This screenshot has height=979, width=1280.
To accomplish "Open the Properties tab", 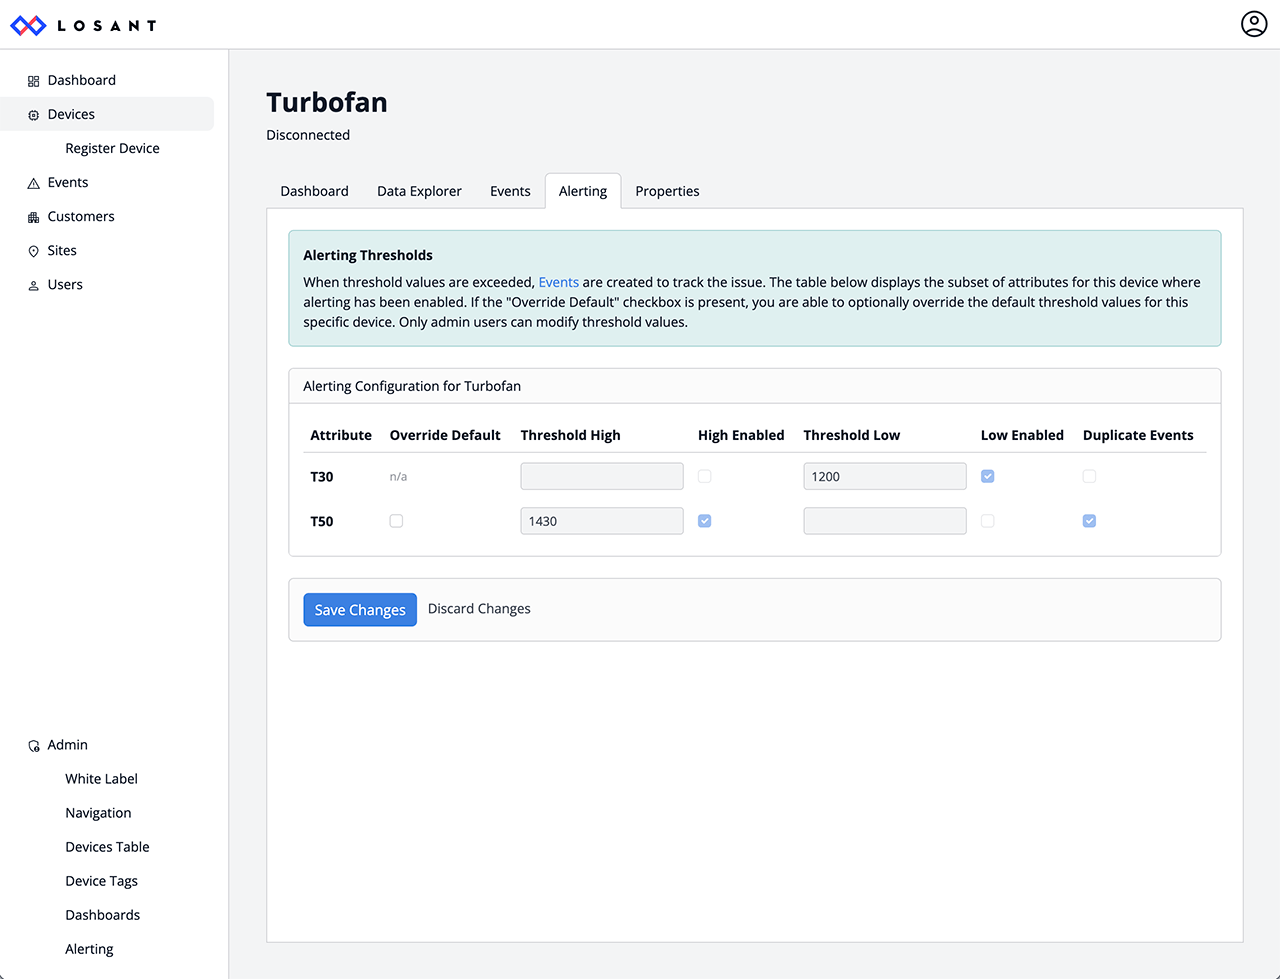I will coord(667,190).
